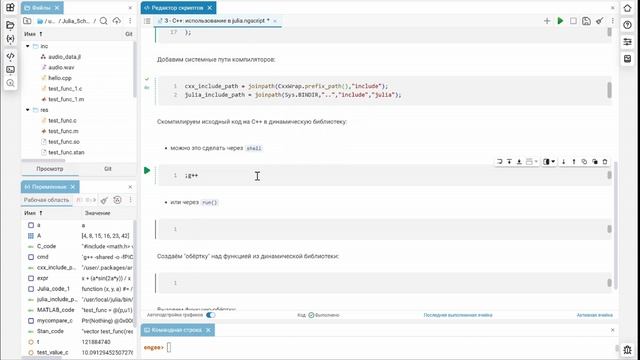The image size is (640, 360).
Task: Duplicate the cell with filled copy icon
Action: [595, 162]
